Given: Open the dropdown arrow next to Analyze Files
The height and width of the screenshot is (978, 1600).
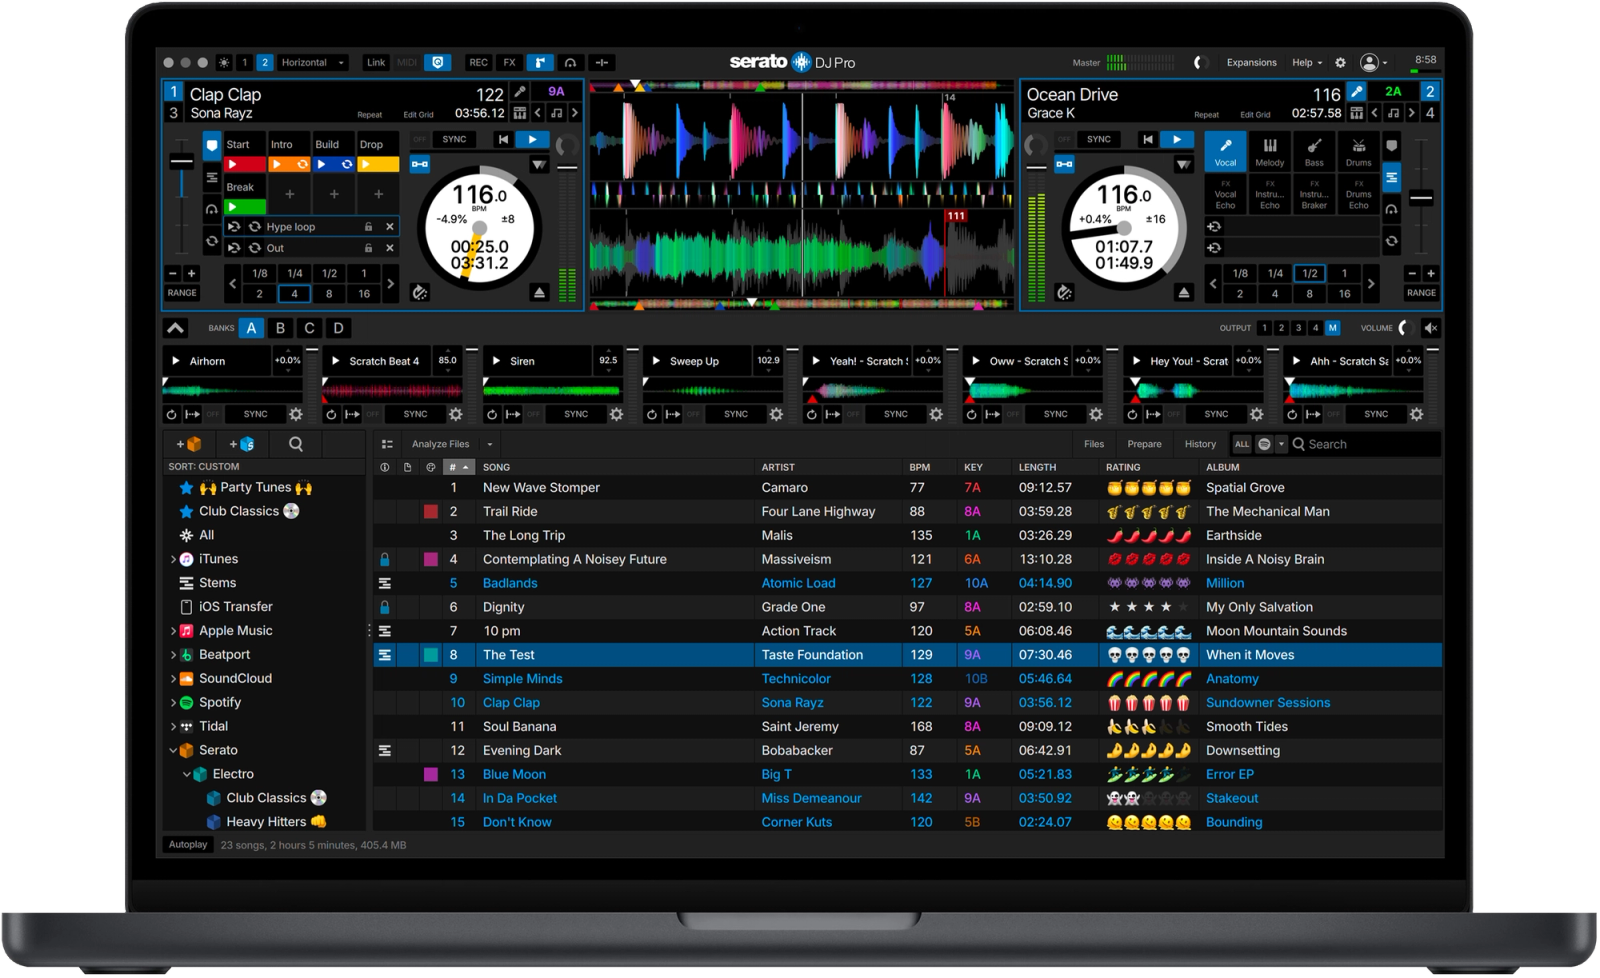Looking at the screenshot, I should [490, 444].
